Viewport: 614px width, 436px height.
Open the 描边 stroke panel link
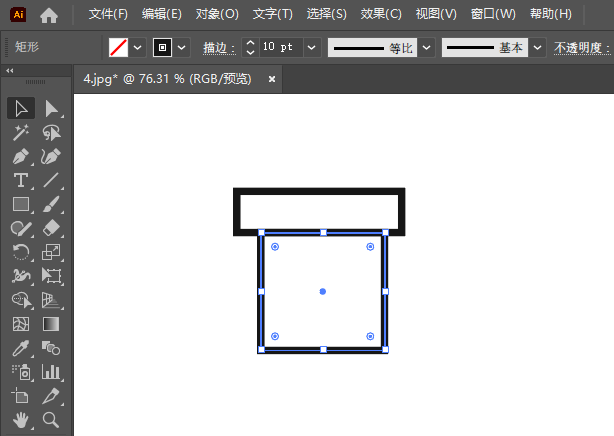(219, 48)
